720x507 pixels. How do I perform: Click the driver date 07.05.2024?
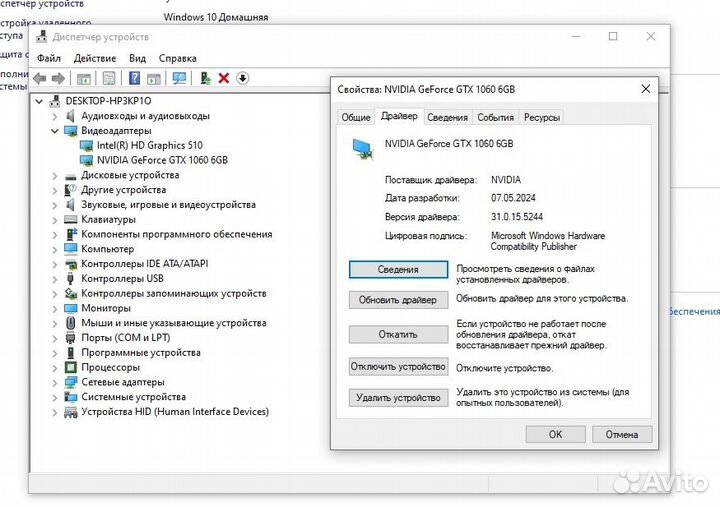pos(513,198)
